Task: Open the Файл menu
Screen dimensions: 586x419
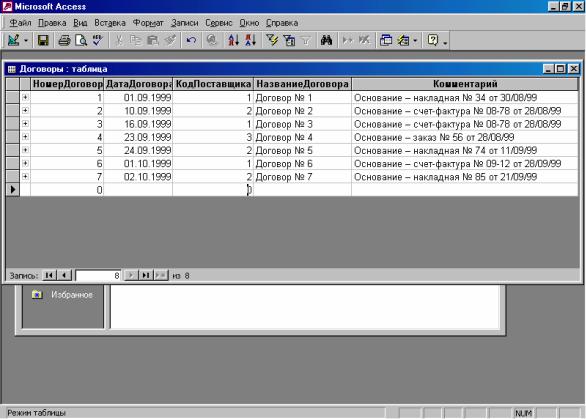Action: (20, 23)
